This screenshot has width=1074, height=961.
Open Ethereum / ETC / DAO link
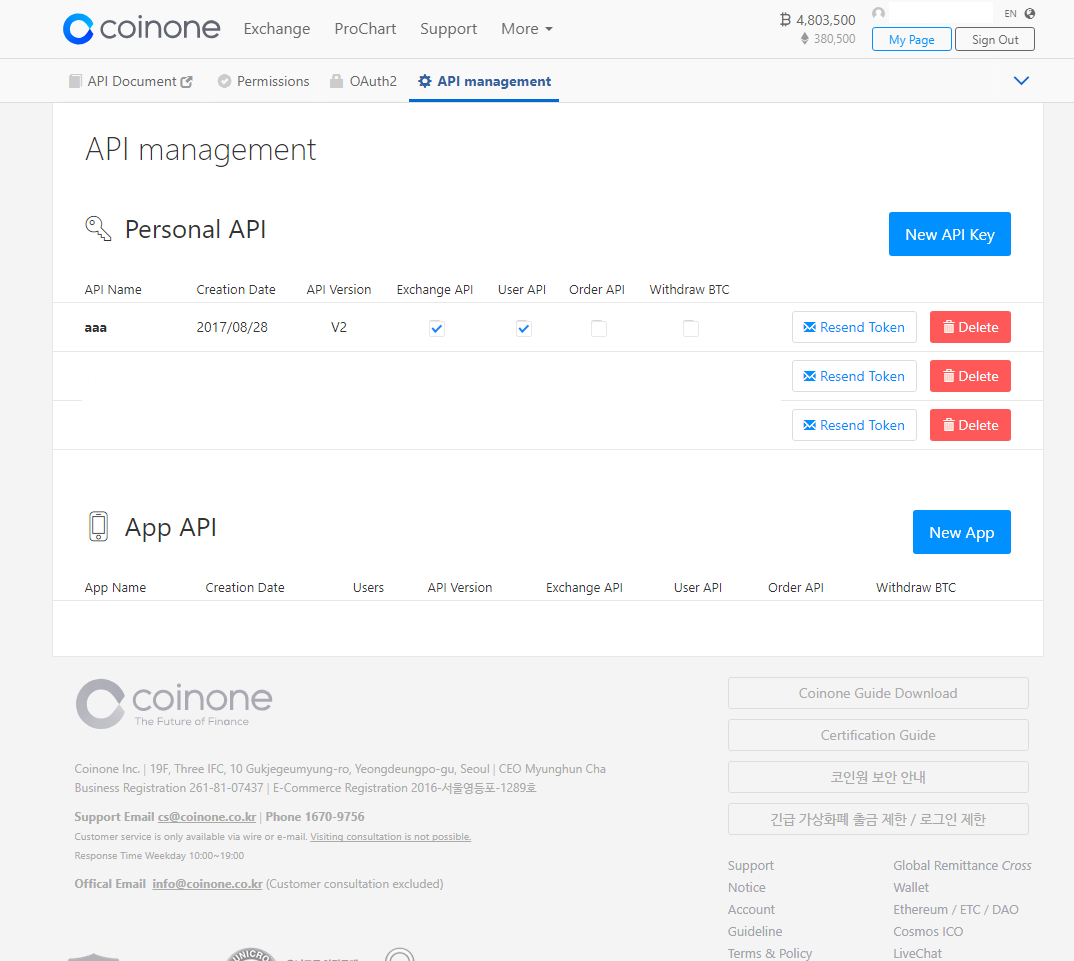click(x=956, y=910)
